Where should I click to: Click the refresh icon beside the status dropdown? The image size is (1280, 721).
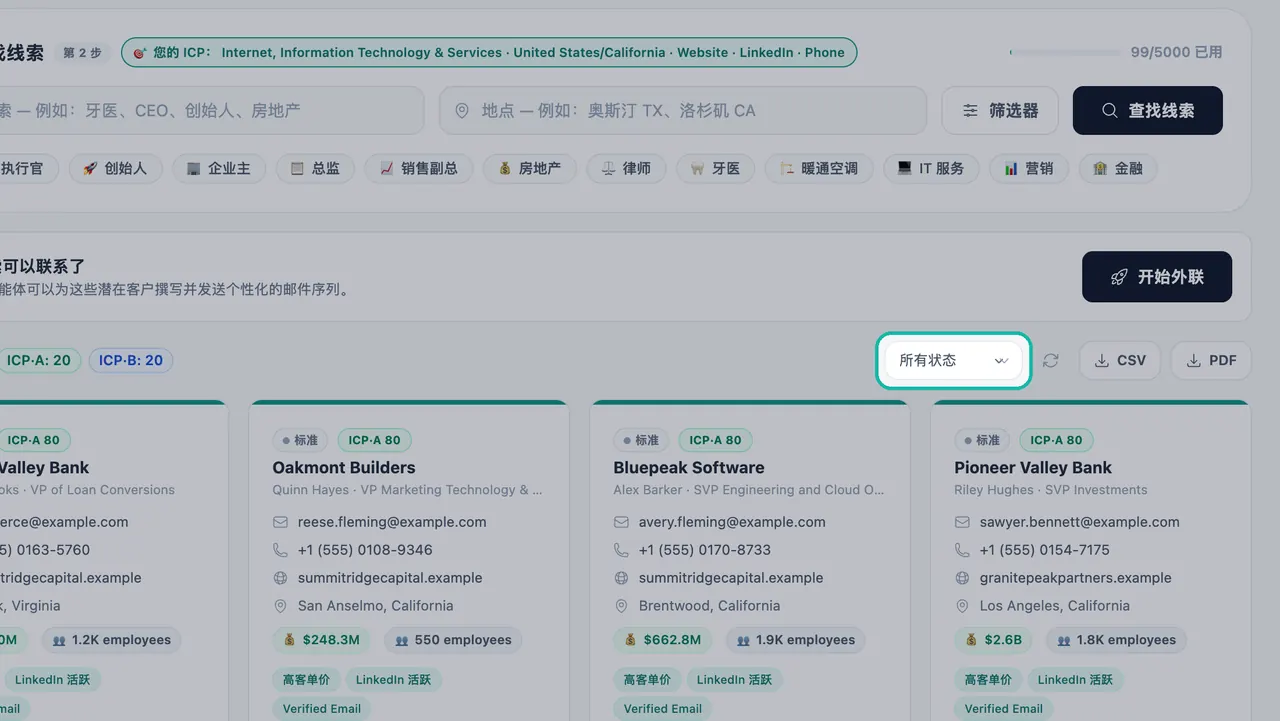[x=1050, y=360]
